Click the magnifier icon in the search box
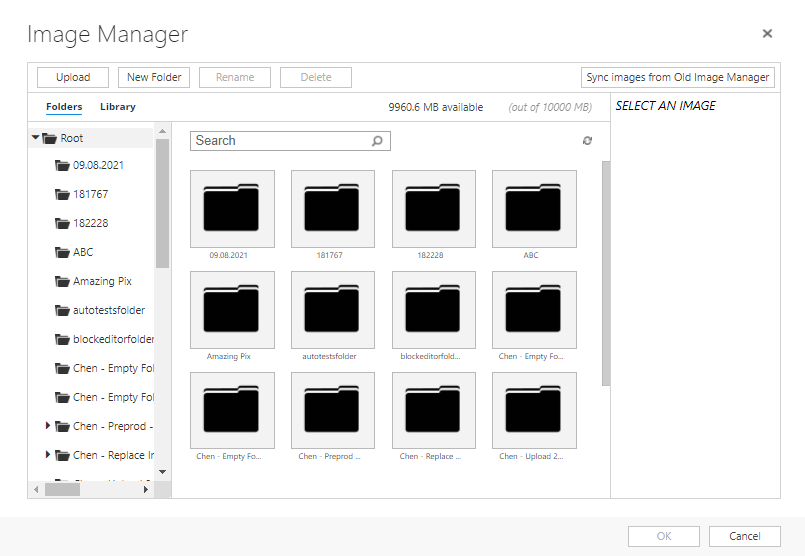 pyautogui.click(x=377, y=141)
